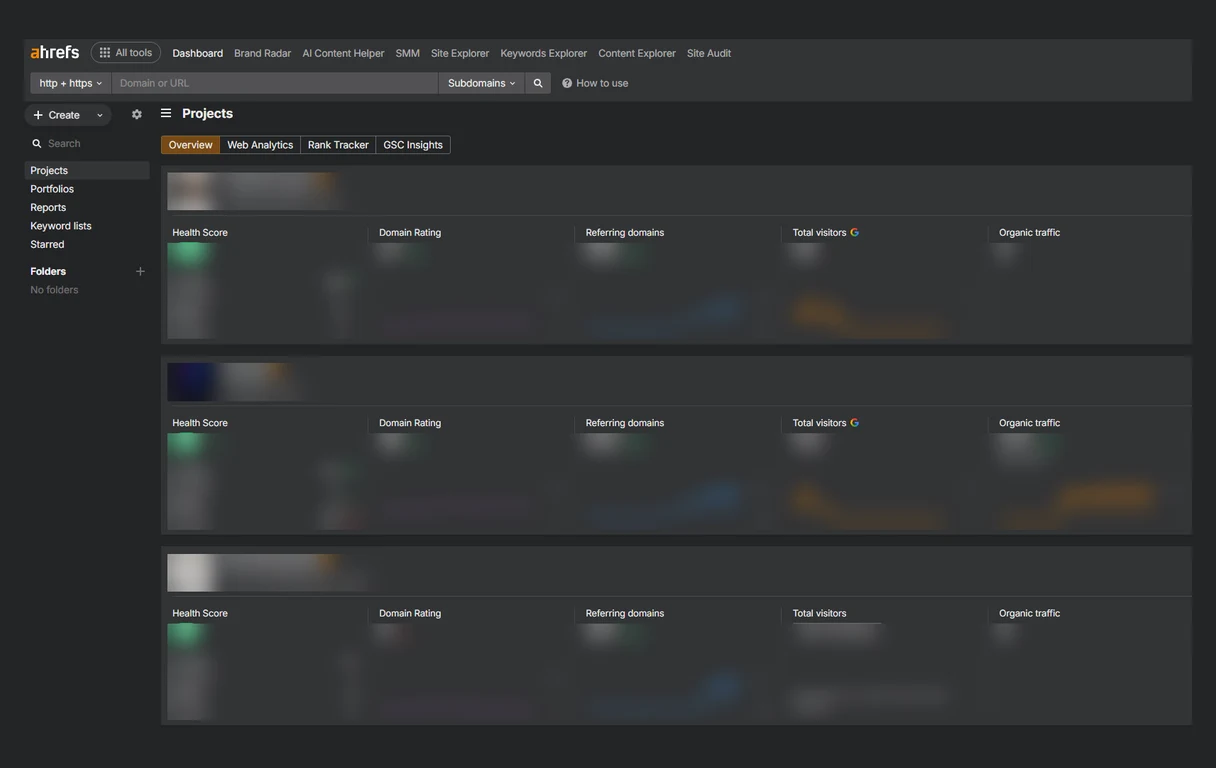Switch to the Overview tab
This screenshot has width=1216, height=768.
point(191,145)
